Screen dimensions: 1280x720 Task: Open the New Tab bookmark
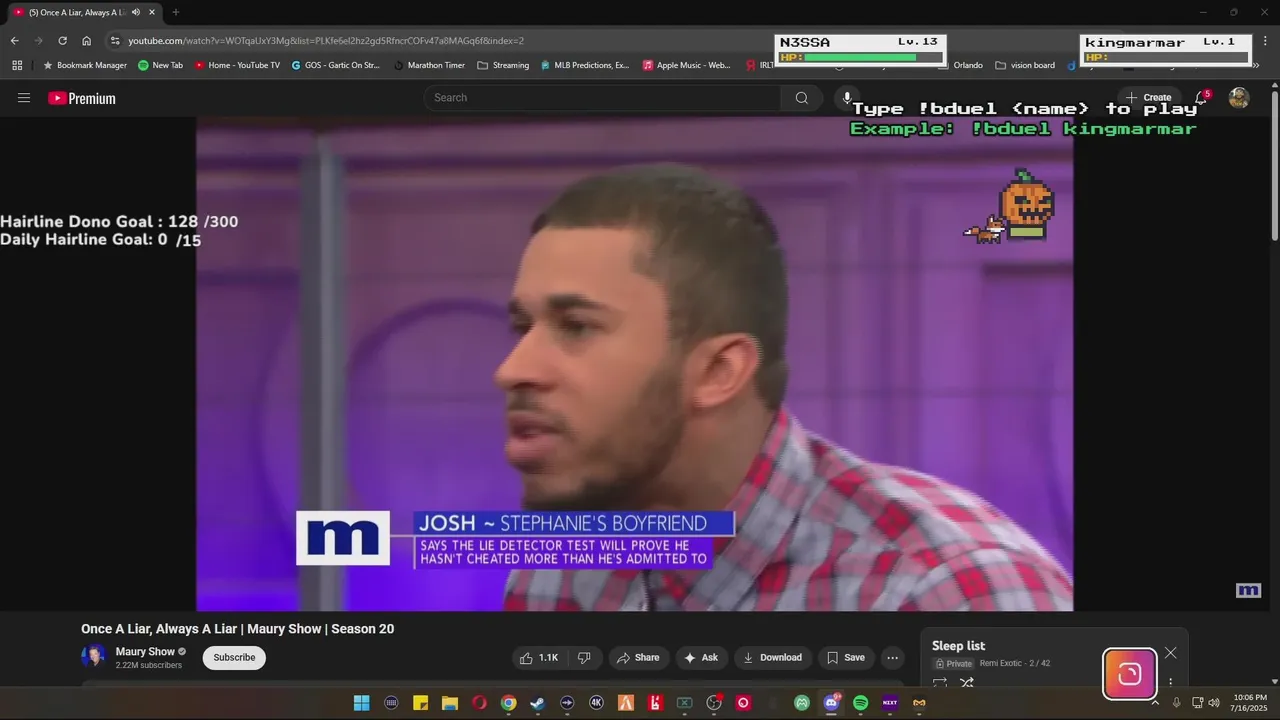pos(160,65)
